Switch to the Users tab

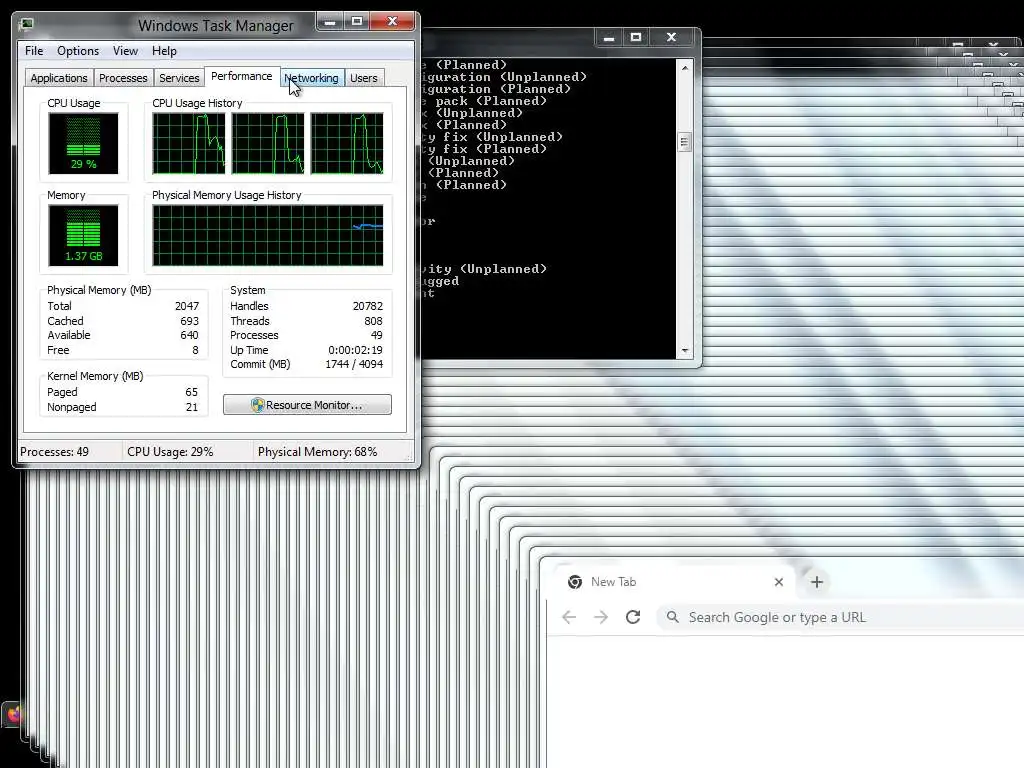tap(364, 78)
